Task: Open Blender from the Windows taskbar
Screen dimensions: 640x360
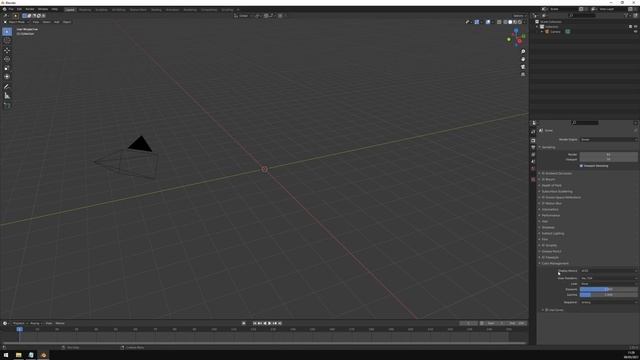Action: pos(44,355)
